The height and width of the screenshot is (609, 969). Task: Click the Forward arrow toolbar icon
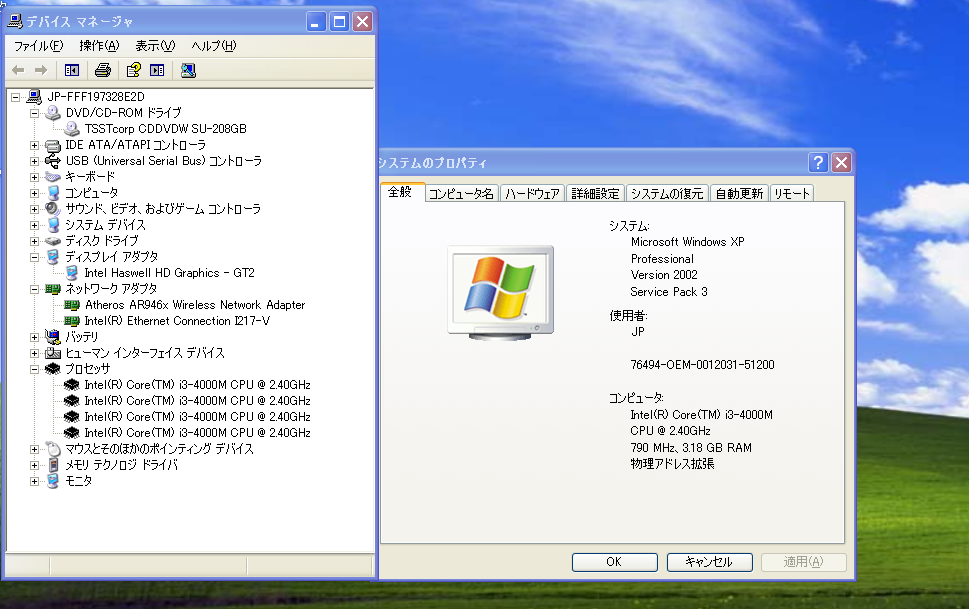click(41, 70)
